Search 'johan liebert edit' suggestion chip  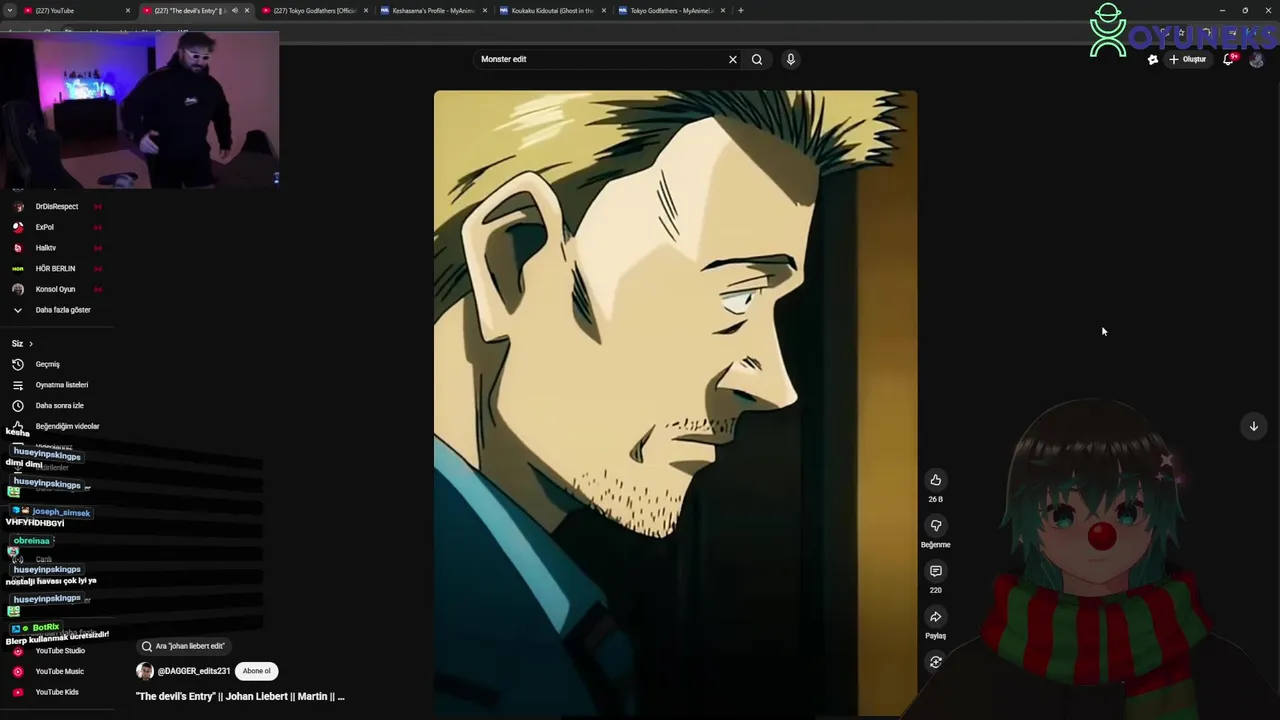click(183, 646)
